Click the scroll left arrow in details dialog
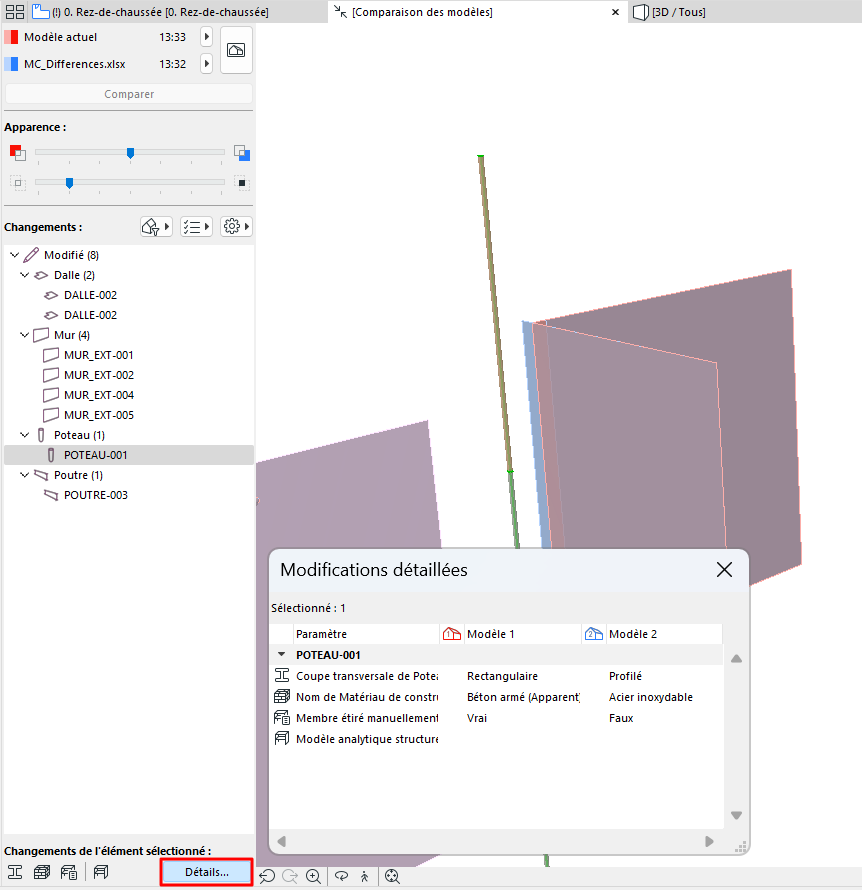The height and width of the screenshot is (890, 862). [281, 841]
